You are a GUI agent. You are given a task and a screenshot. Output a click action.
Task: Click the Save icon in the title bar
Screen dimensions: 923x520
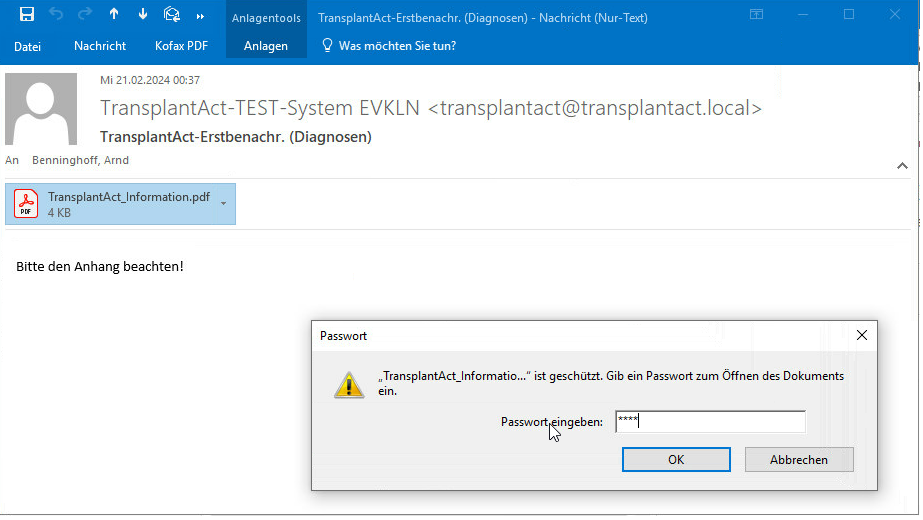click(27, 15)
